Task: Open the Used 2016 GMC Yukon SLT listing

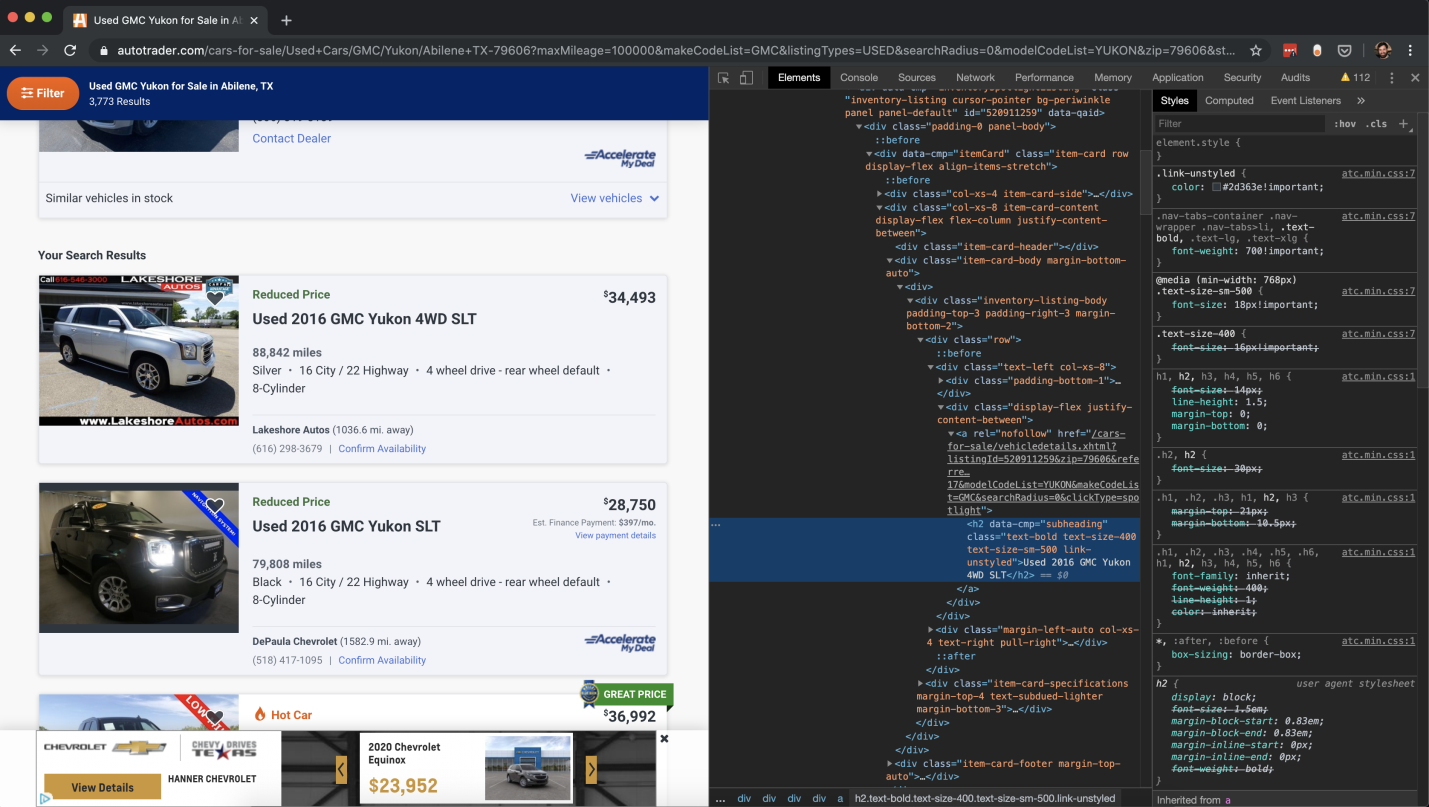Action: [346, 526]
